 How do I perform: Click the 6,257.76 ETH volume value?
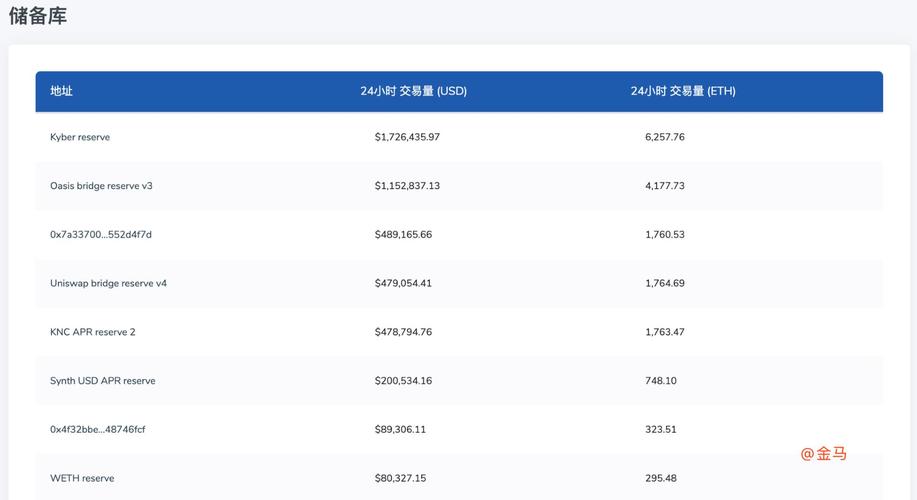tap(665, 137)
